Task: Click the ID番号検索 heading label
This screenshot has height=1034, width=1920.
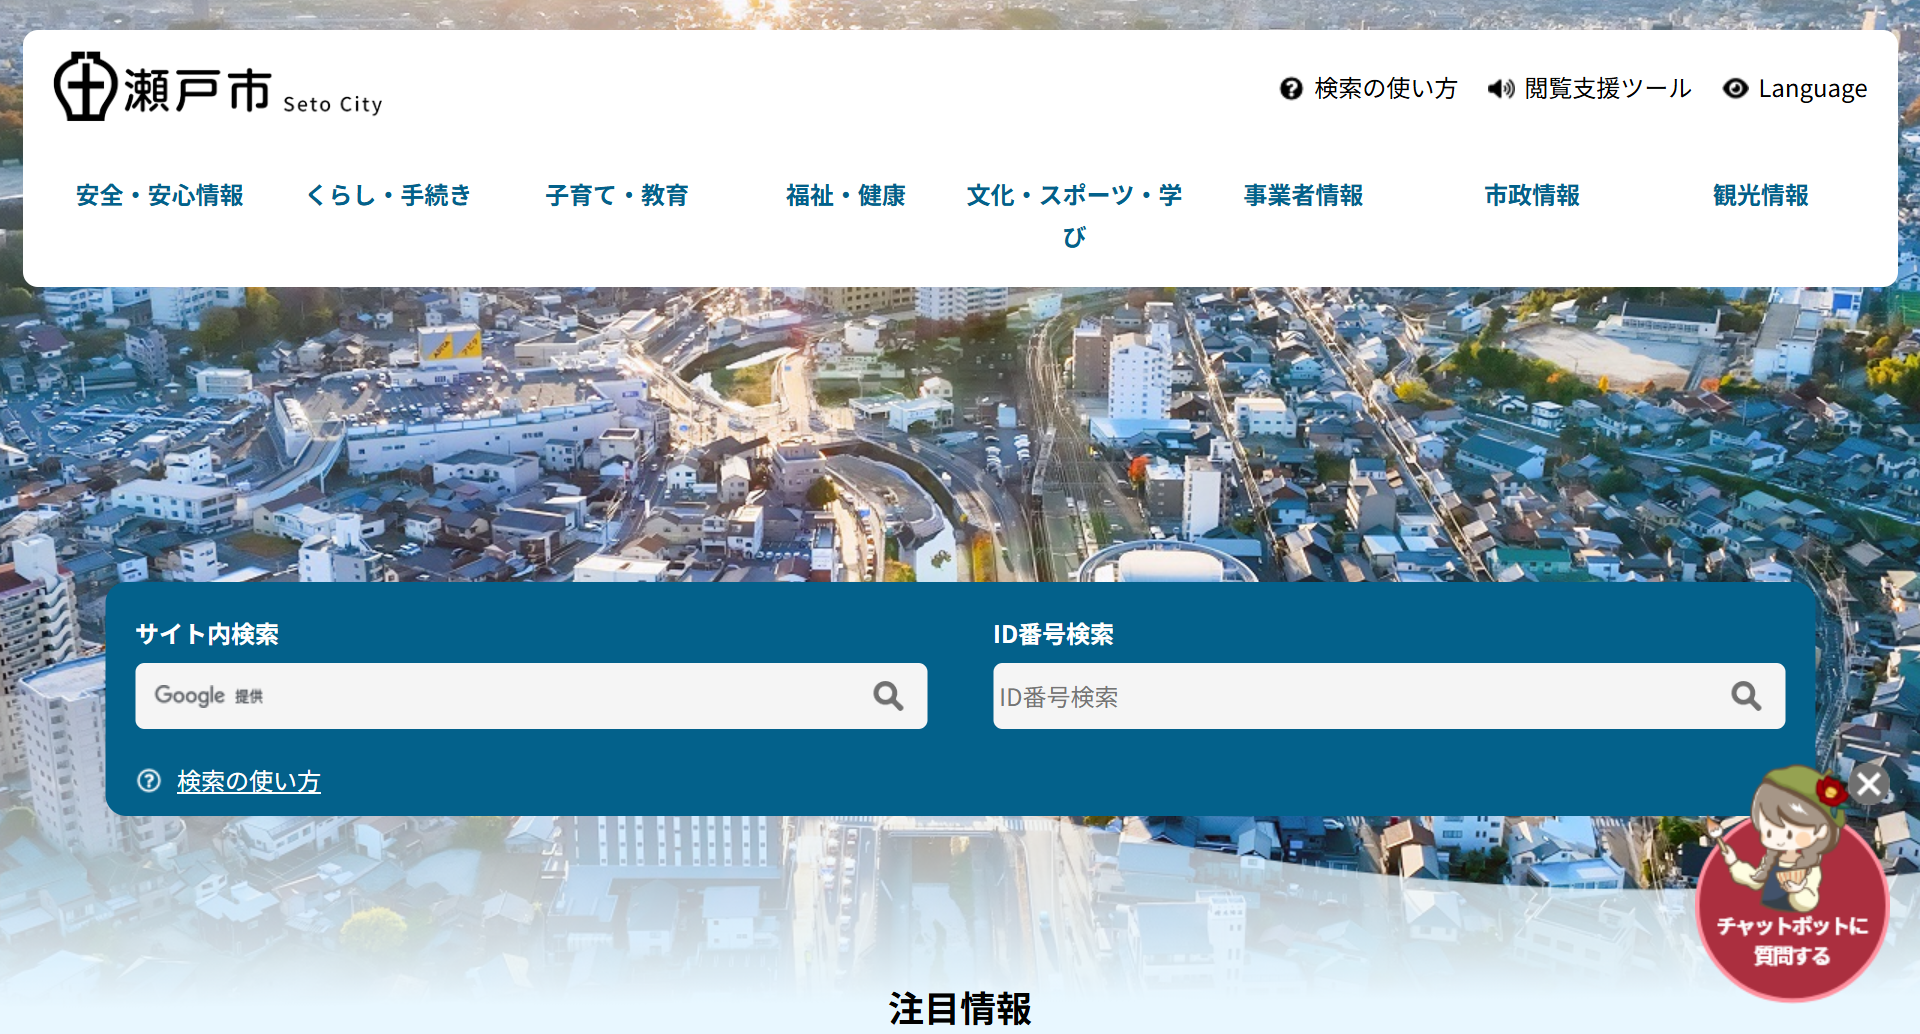Action: point(1053,634)
